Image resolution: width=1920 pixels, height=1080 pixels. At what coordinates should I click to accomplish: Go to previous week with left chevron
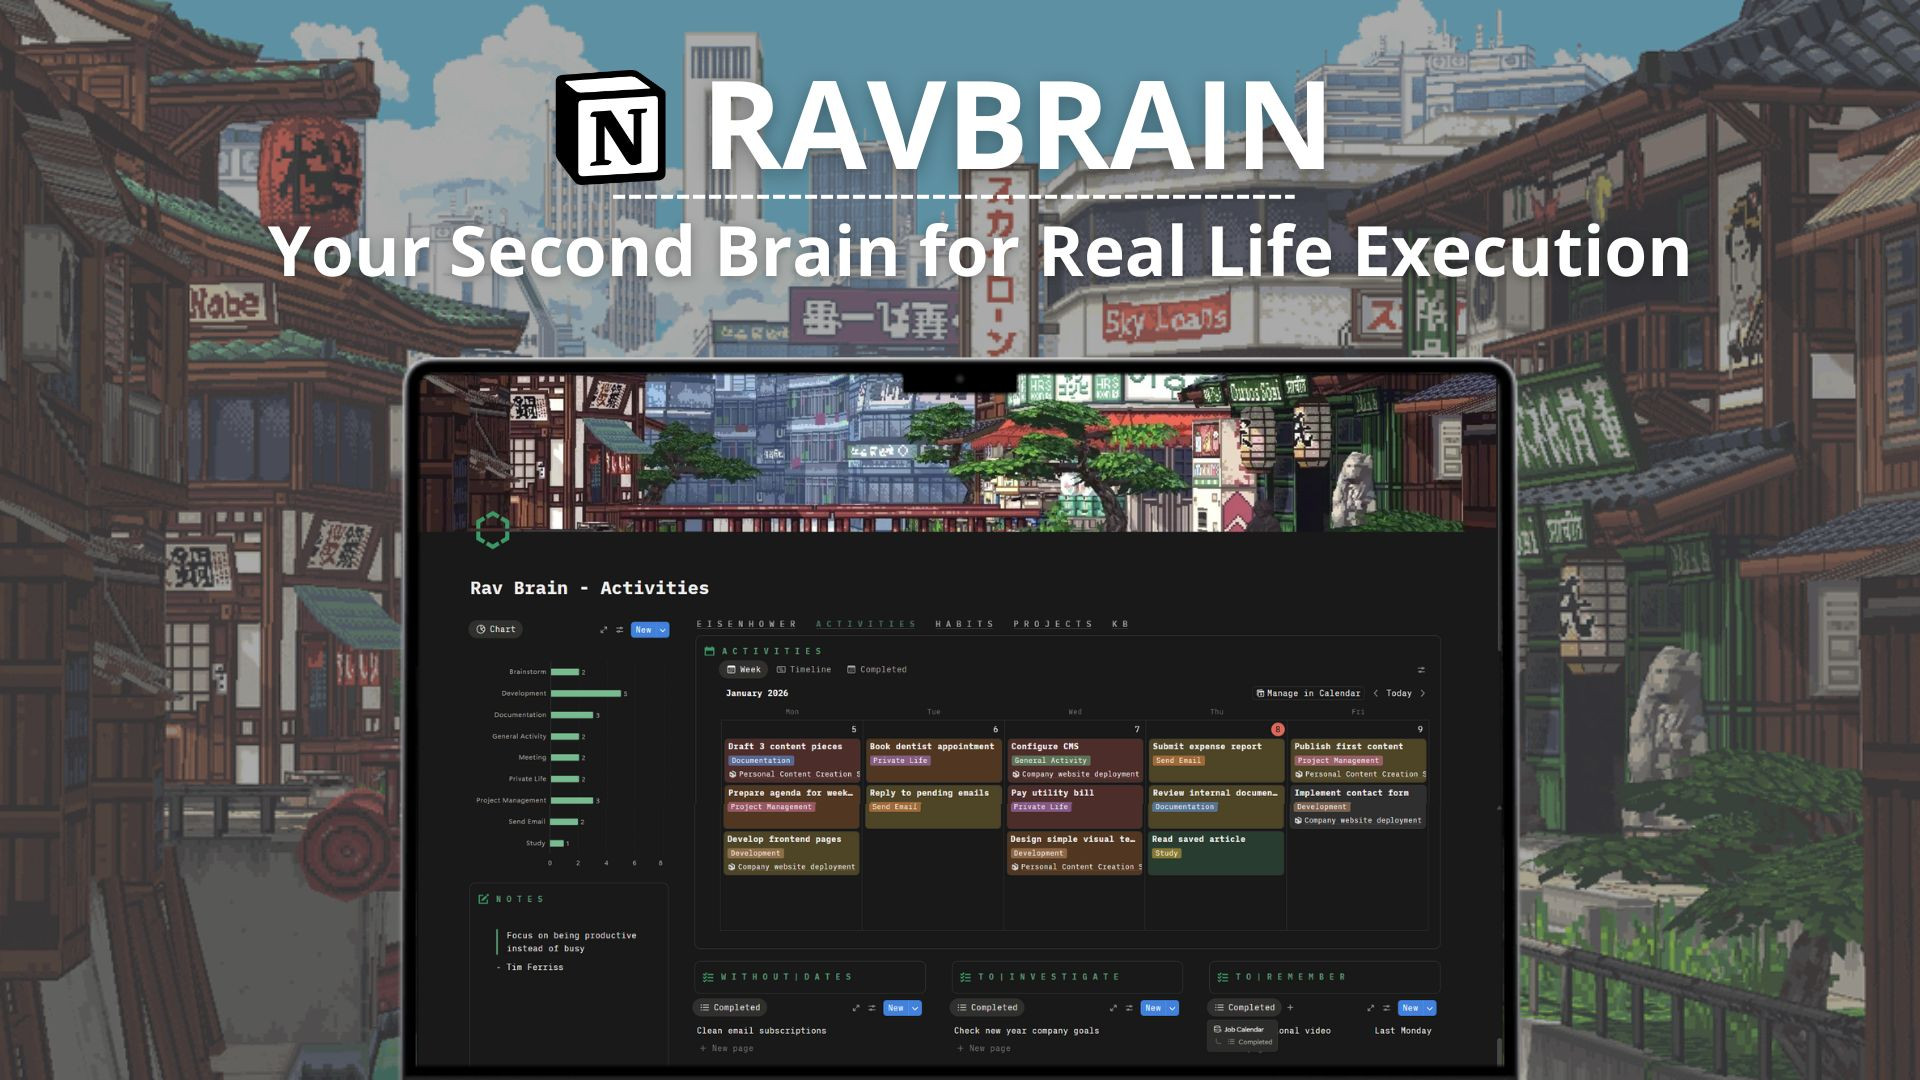1376,693
